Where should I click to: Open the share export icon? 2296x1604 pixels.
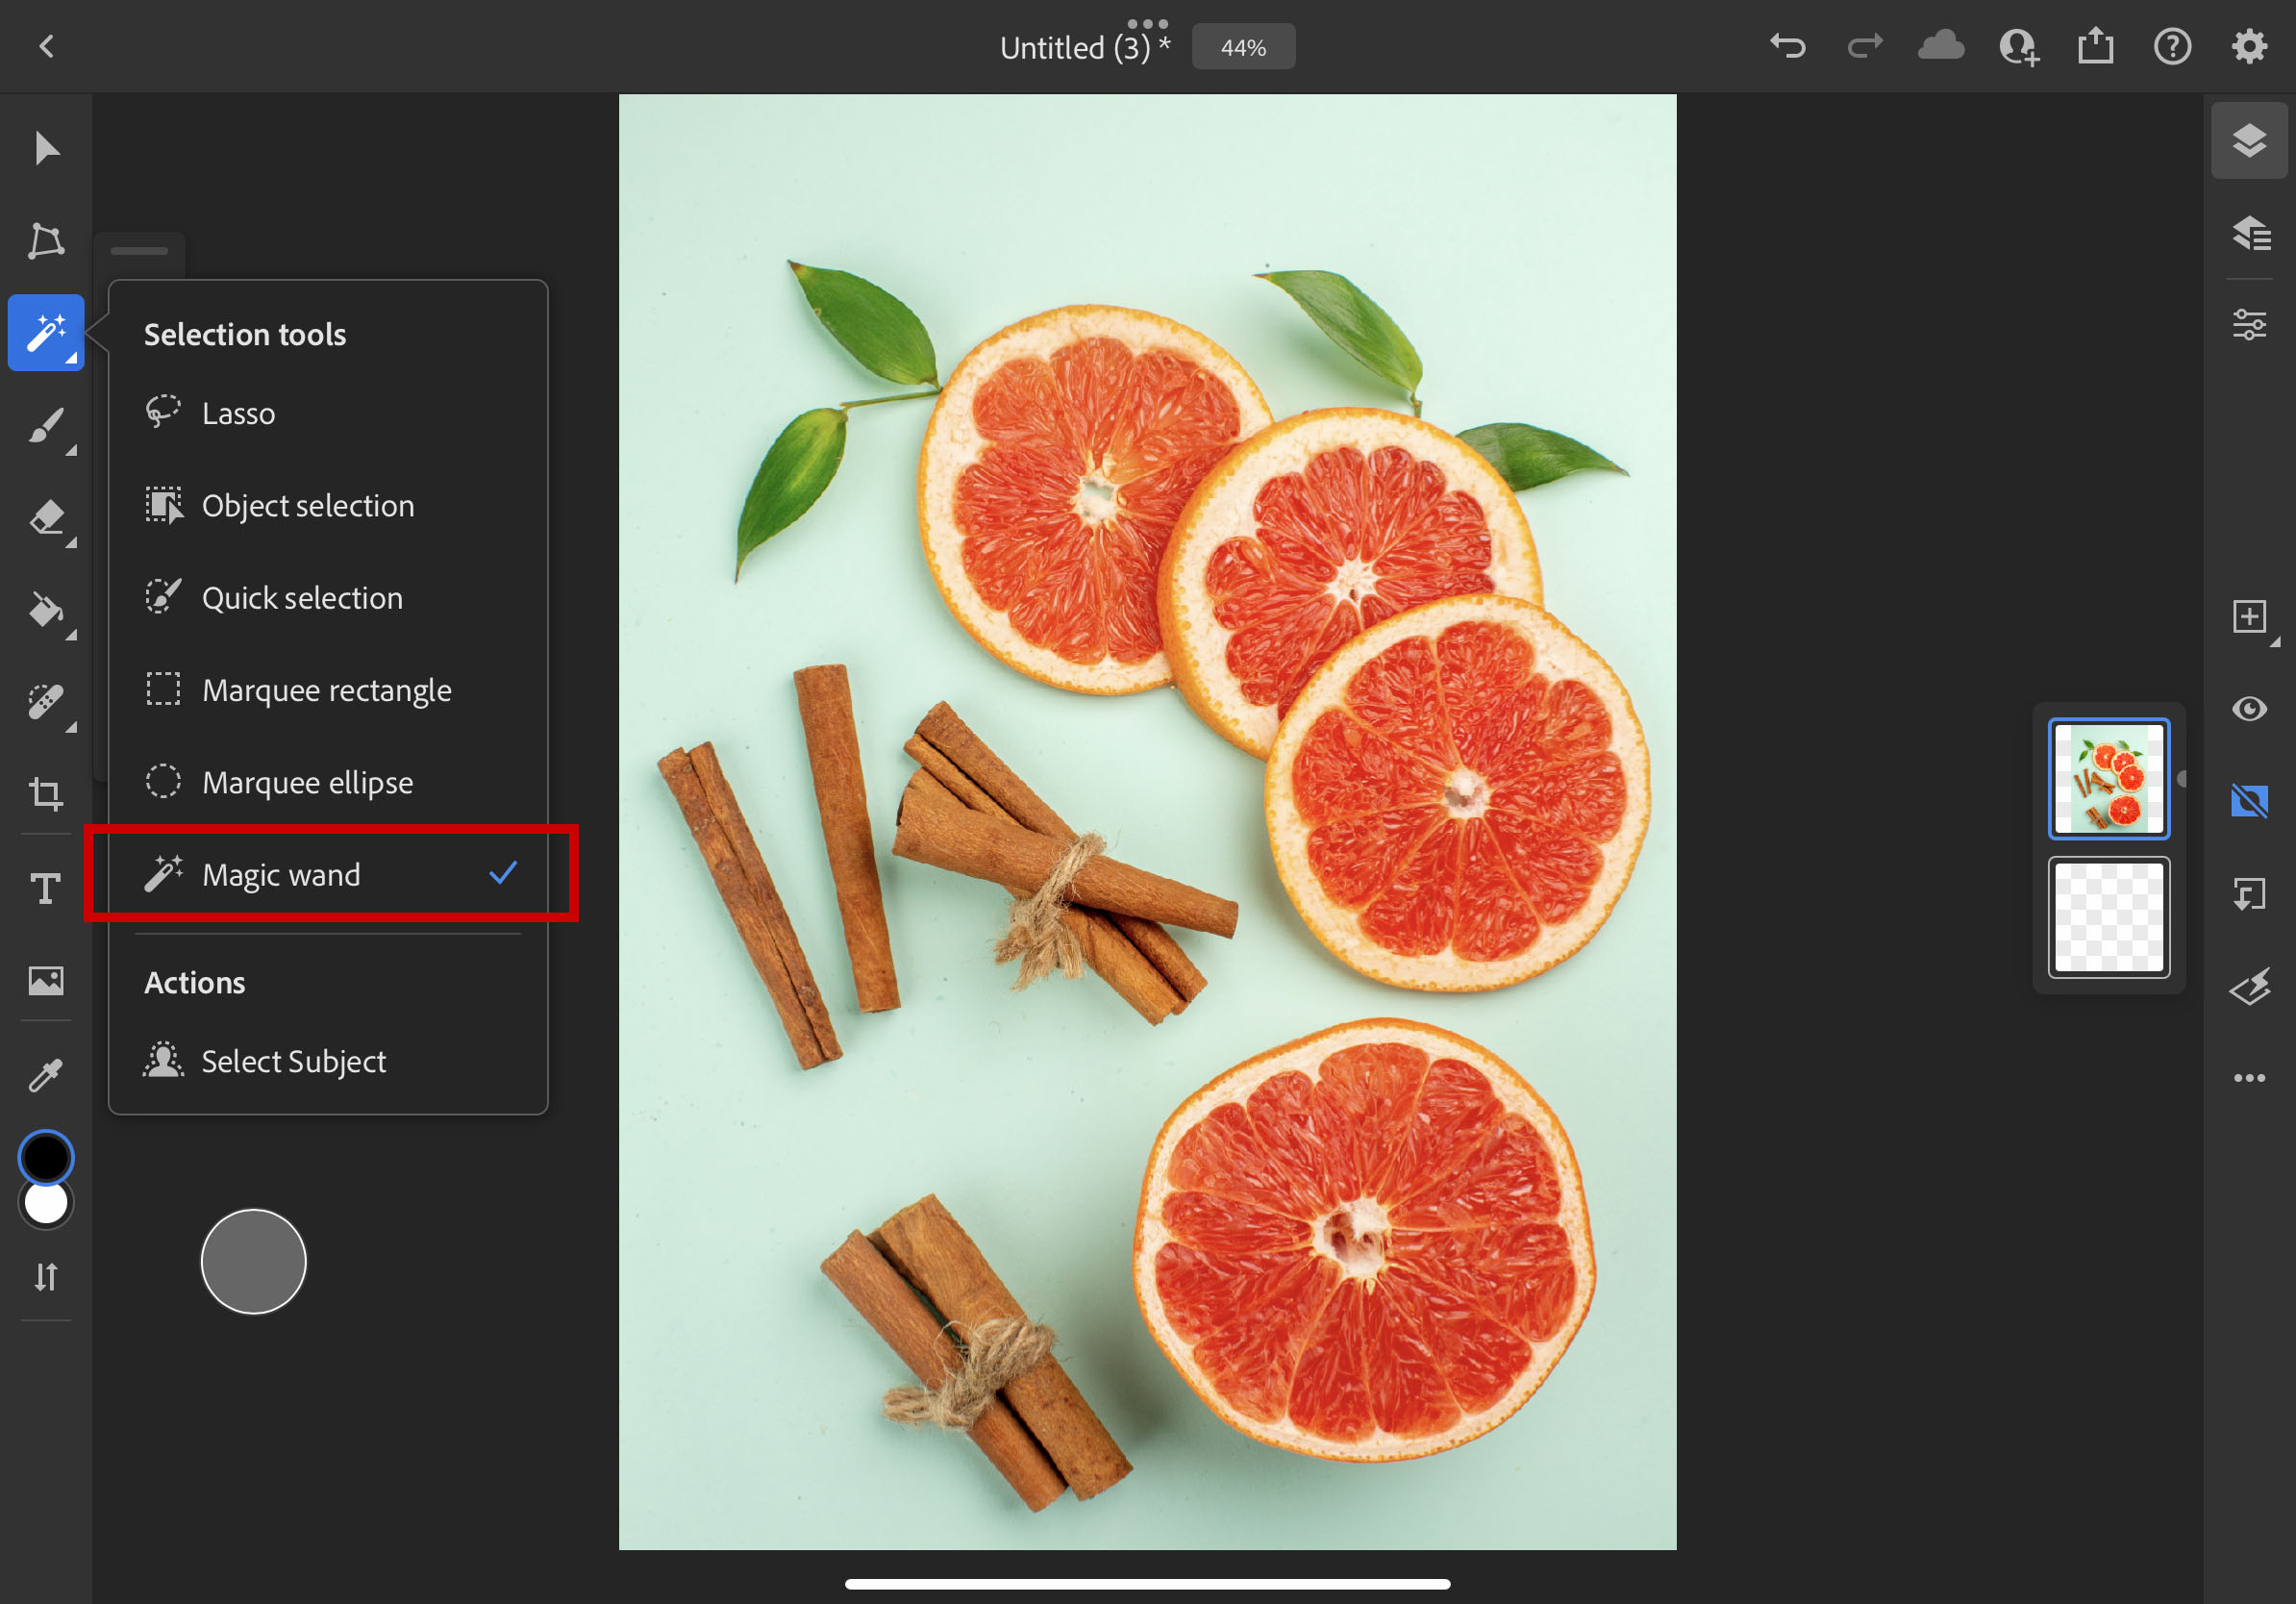2095,46
